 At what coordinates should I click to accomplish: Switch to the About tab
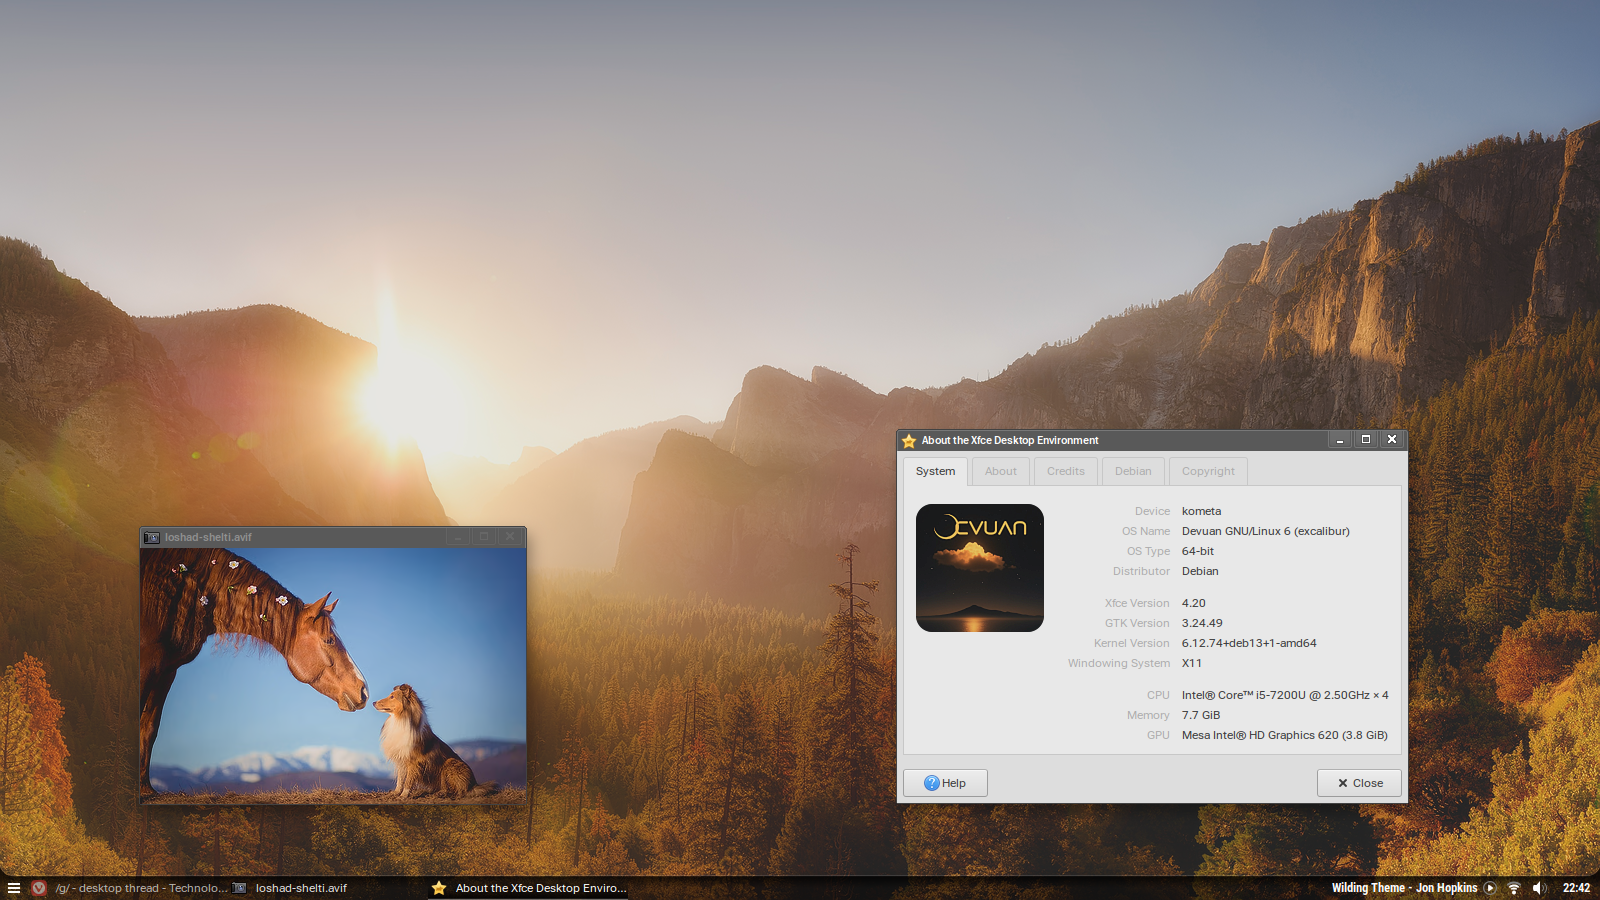(1000, 471)
